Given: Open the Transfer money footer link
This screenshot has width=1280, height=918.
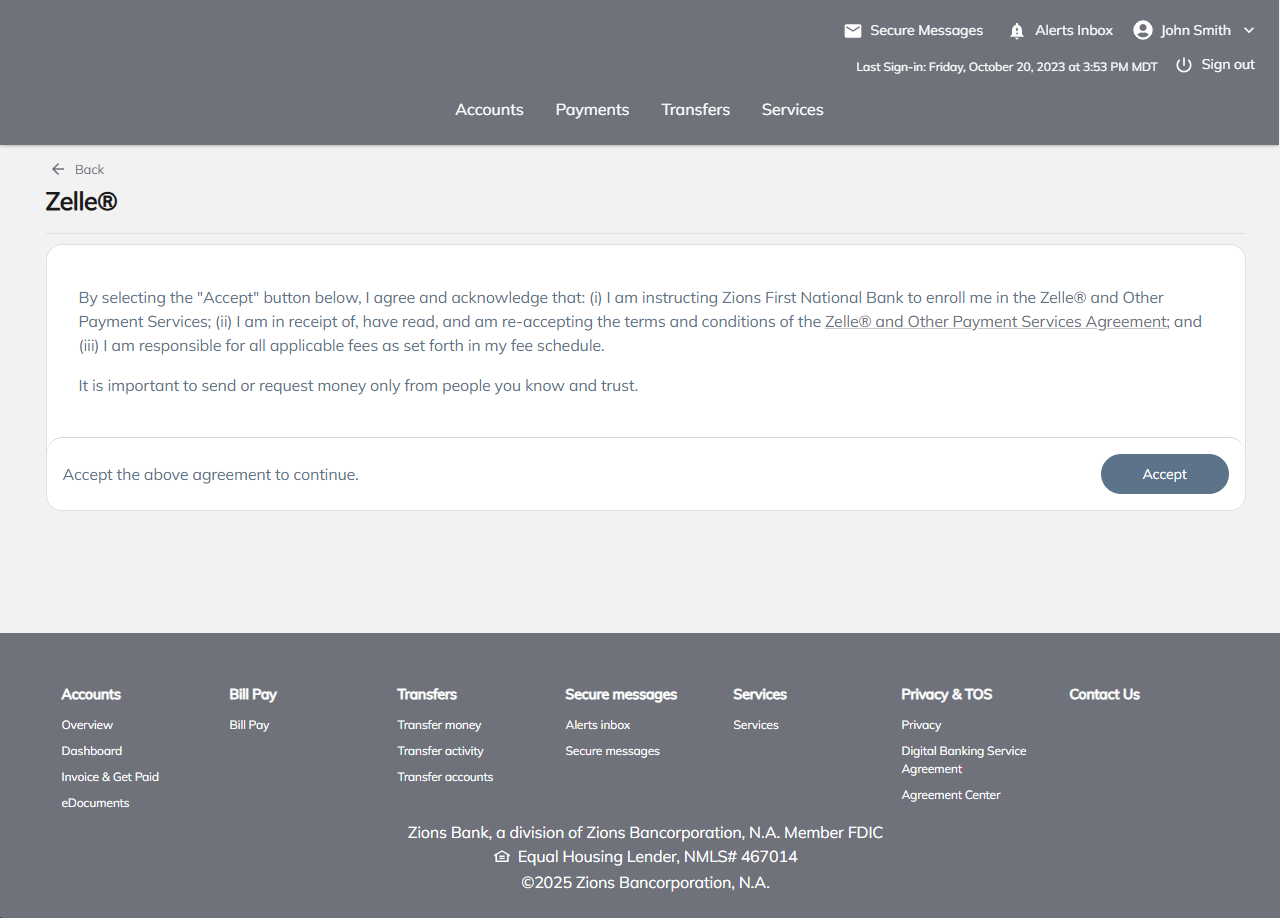Looking at the screenshot, I should tap(439, 725).
